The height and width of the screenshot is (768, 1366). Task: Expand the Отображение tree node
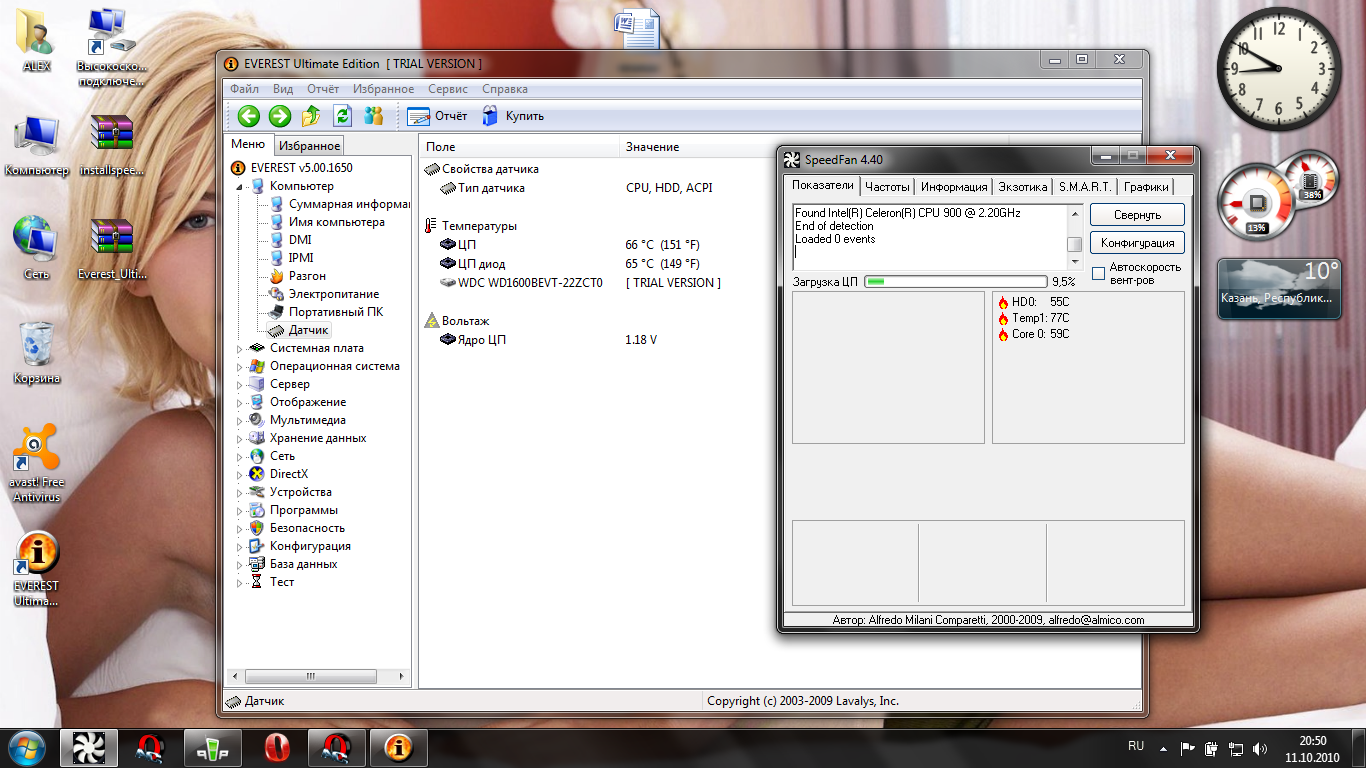240,402
